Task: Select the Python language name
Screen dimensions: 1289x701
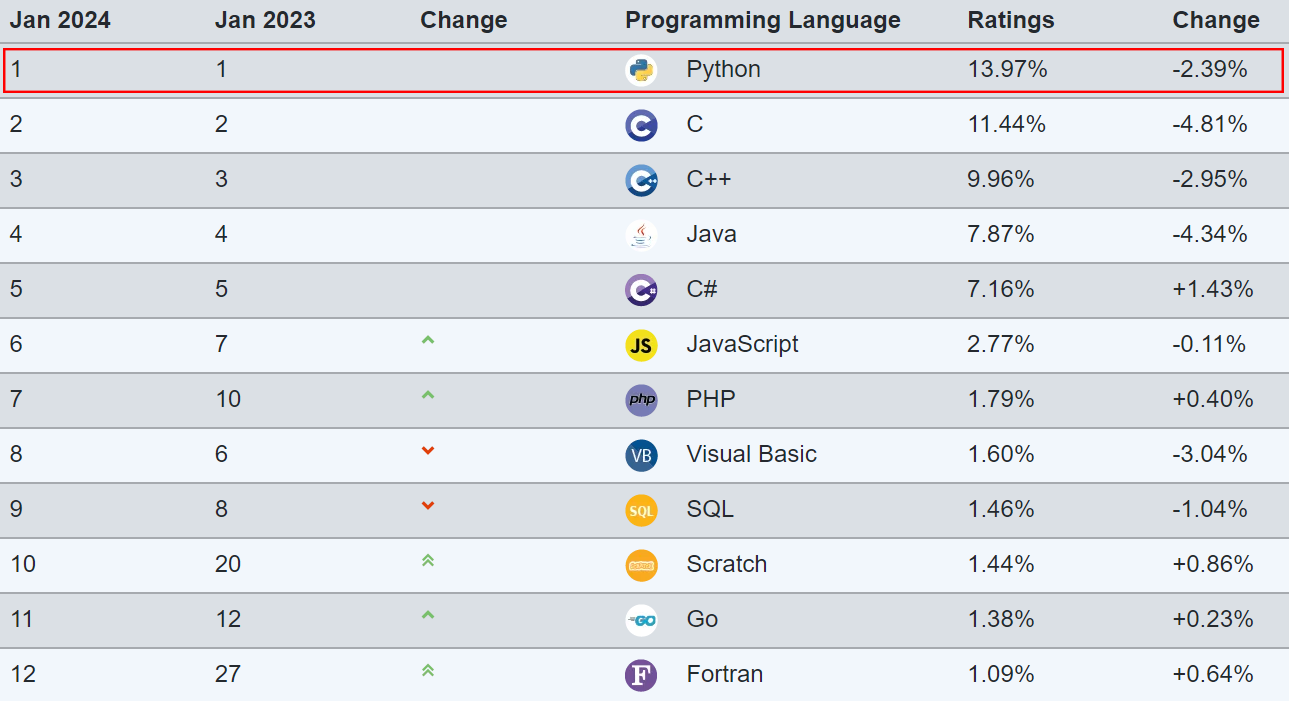Action: tap(723, 70)
